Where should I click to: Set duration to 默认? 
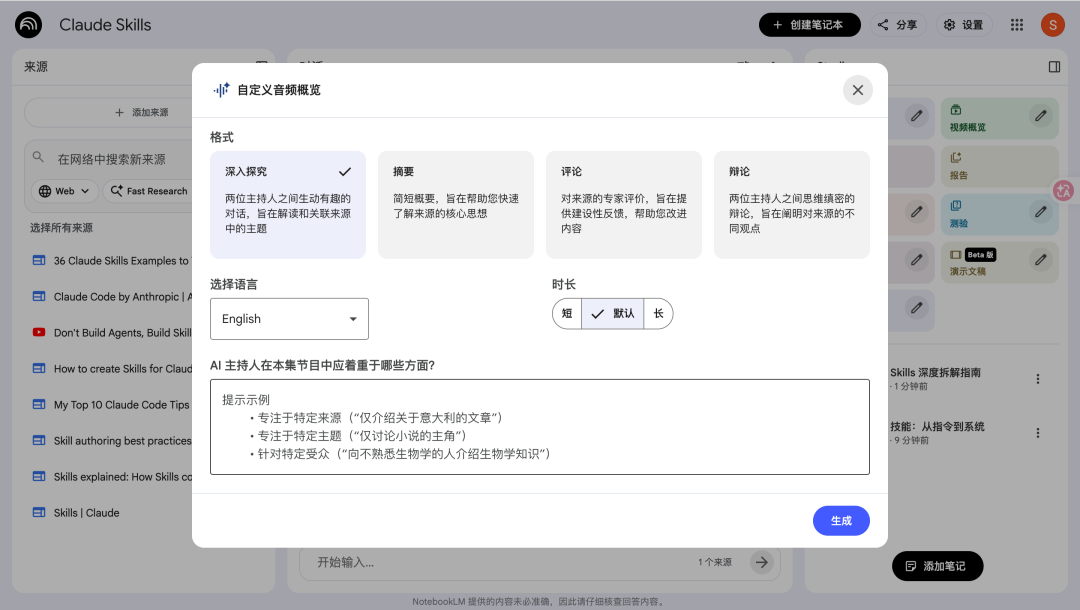coord(612,314)
